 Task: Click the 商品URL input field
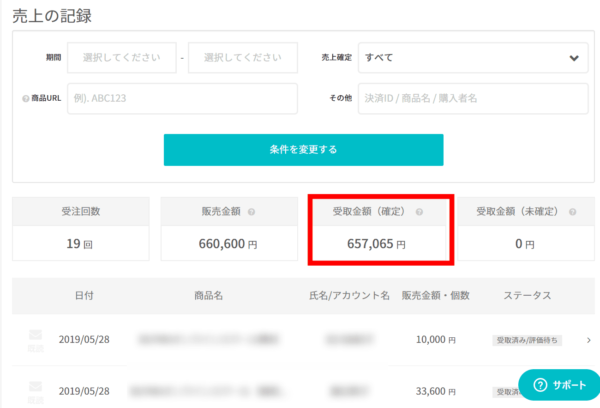182,98
